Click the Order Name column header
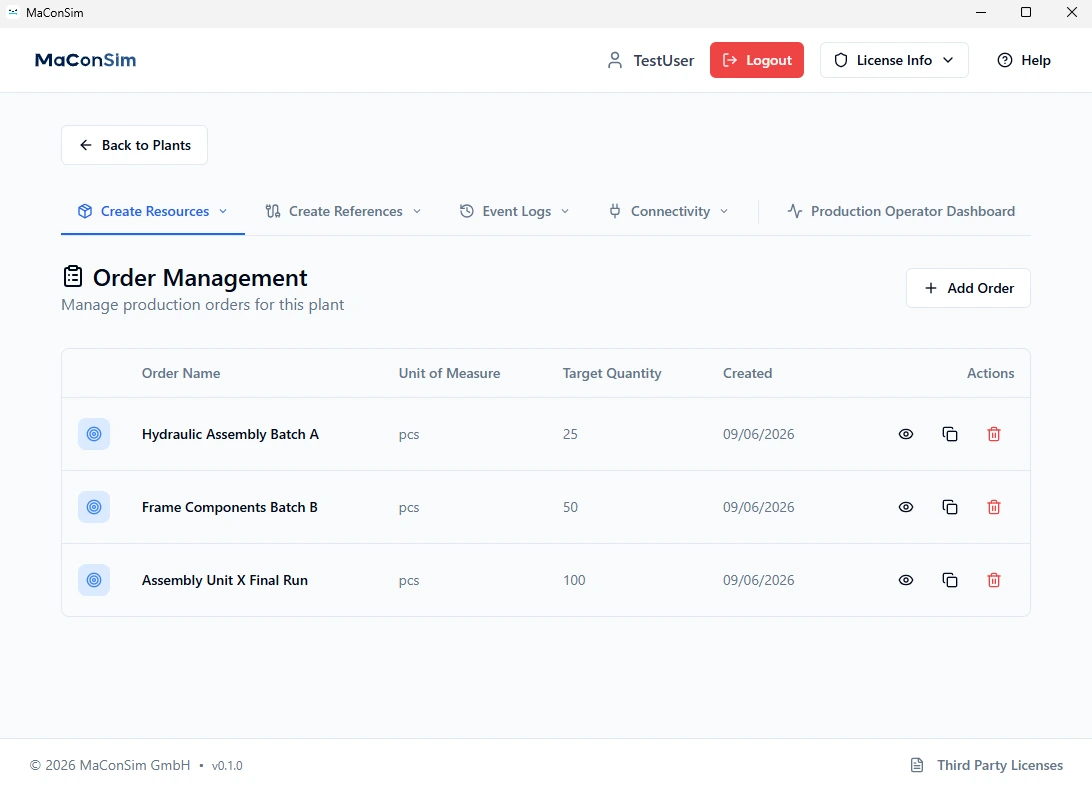This screenshot has height=788, width=1092. click(x=181, y=373)
